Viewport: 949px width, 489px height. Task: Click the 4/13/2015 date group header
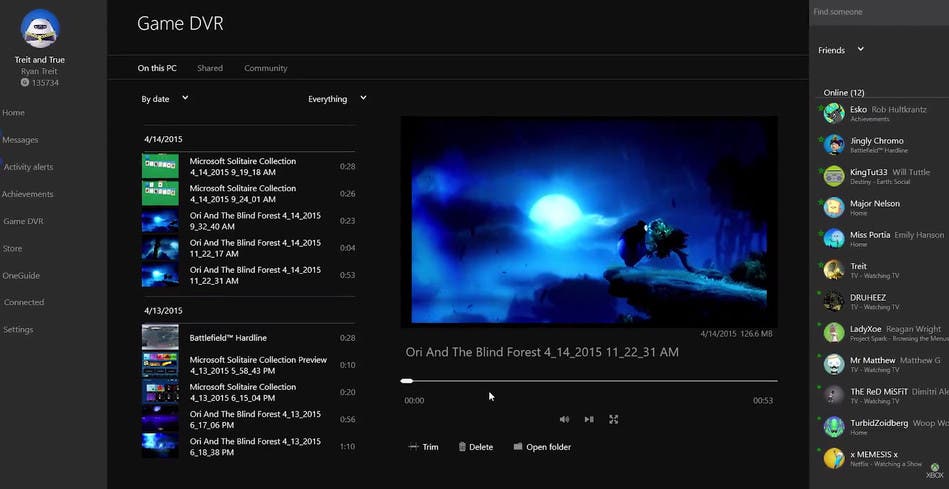(163, 310)
